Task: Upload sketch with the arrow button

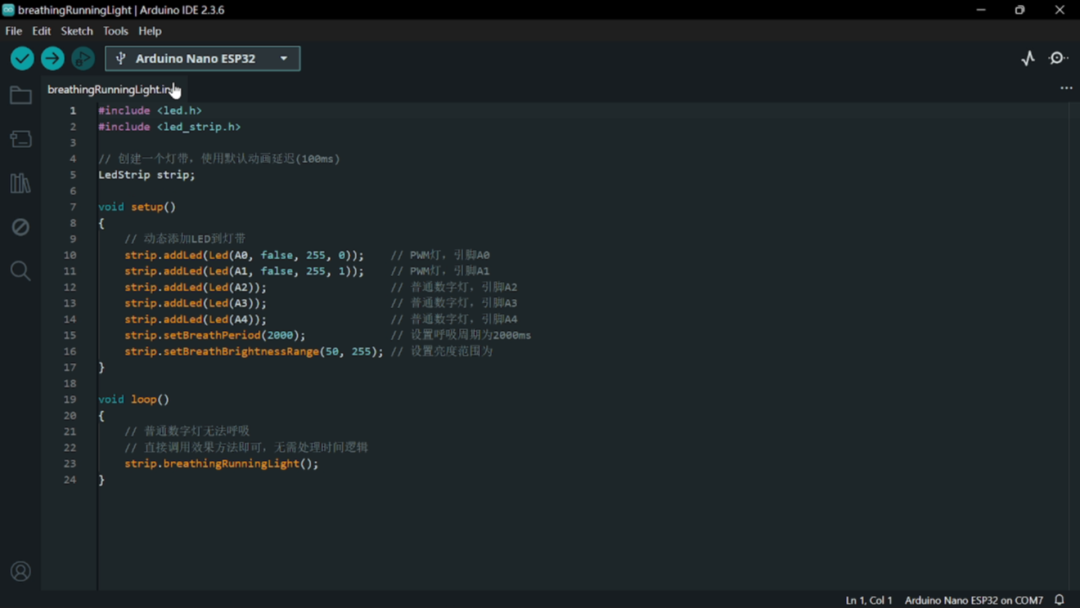Action: point(52,59)
